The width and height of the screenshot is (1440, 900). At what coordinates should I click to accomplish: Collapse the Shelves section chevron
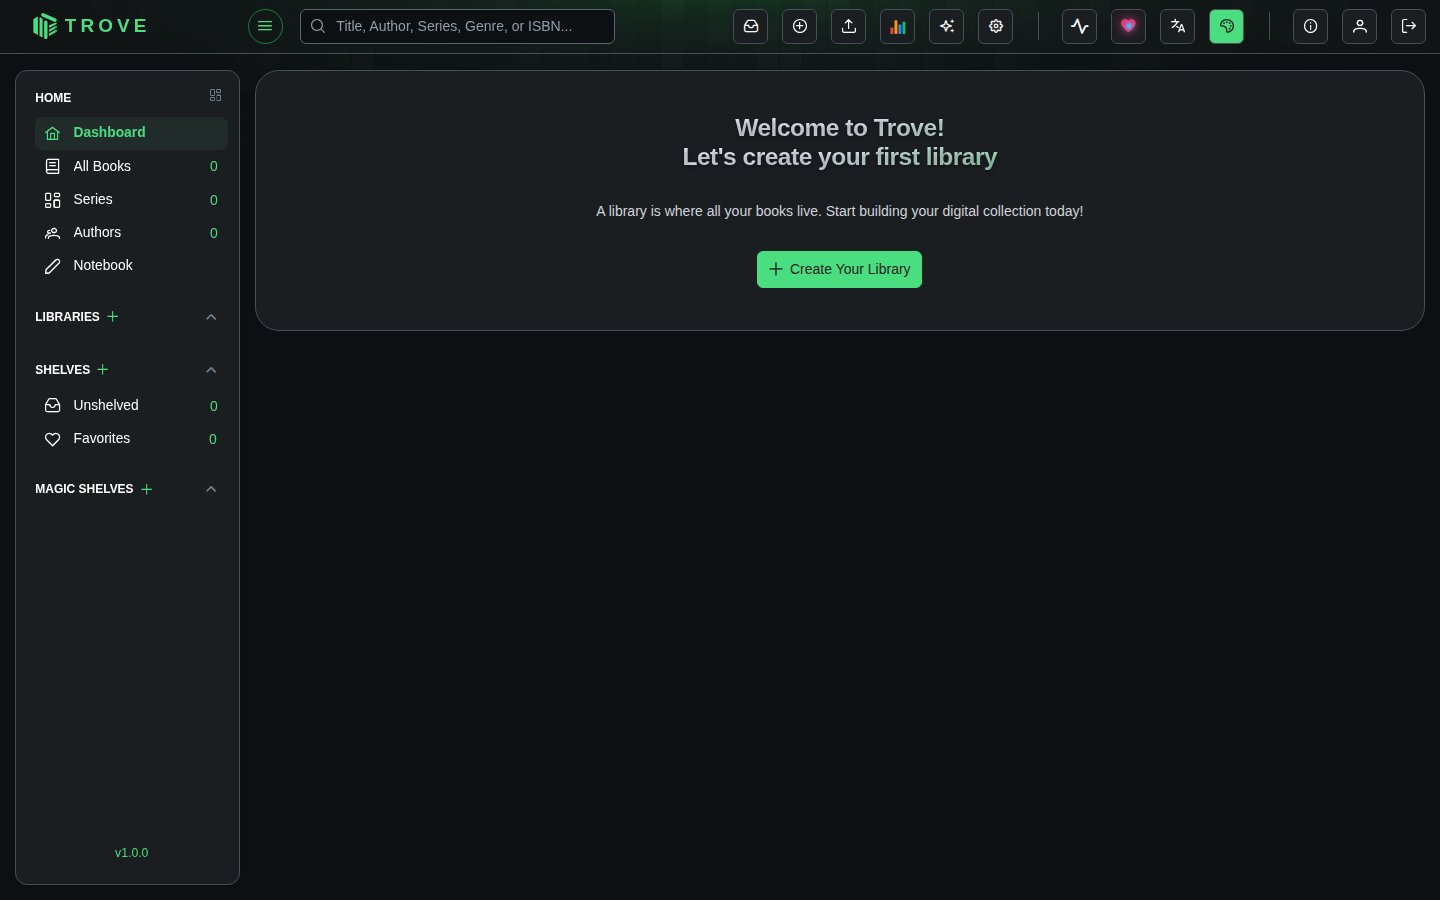211,370
